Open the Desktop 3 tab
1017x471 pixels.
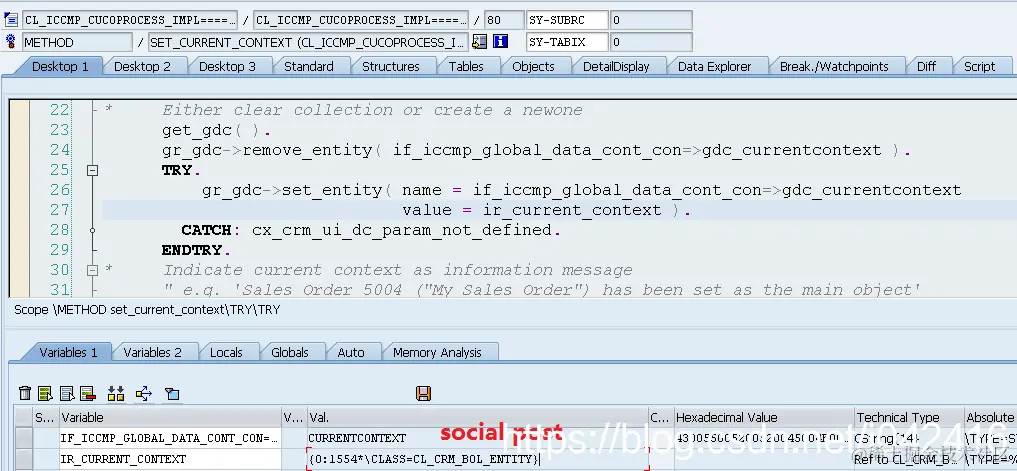click(x=227, y=66)
